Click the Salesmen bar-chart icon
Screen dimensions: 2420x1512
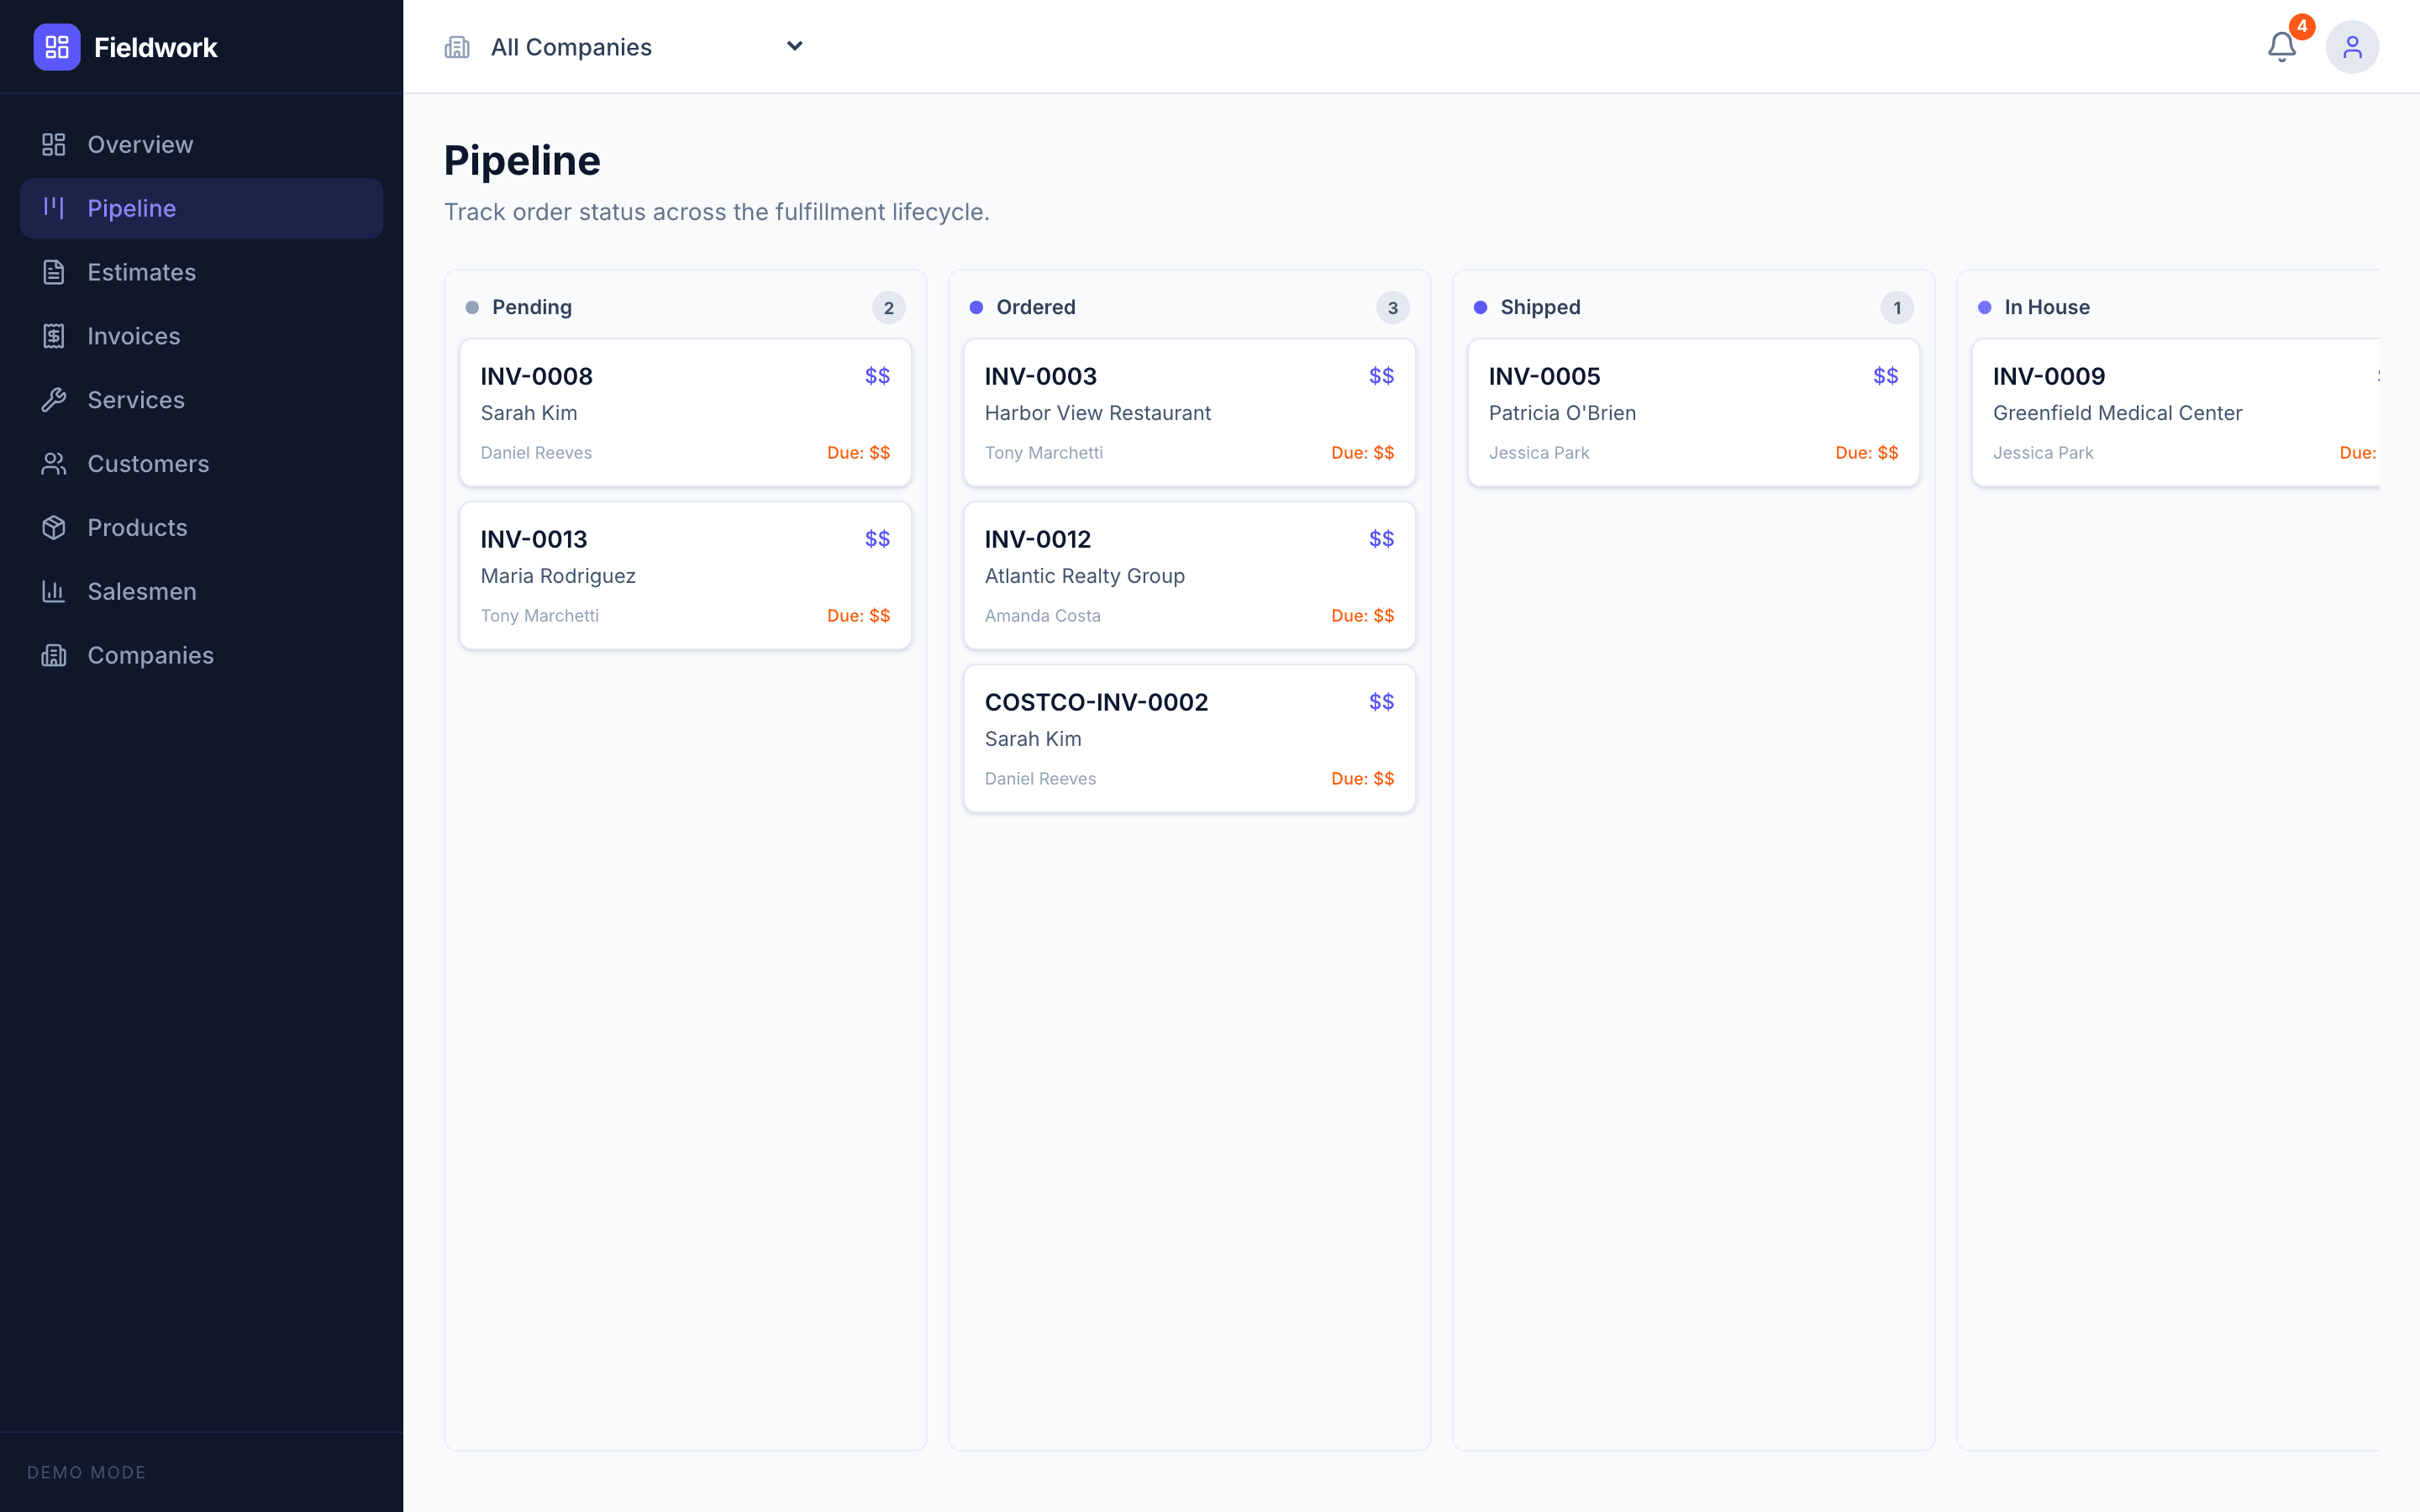pos(54,591)
